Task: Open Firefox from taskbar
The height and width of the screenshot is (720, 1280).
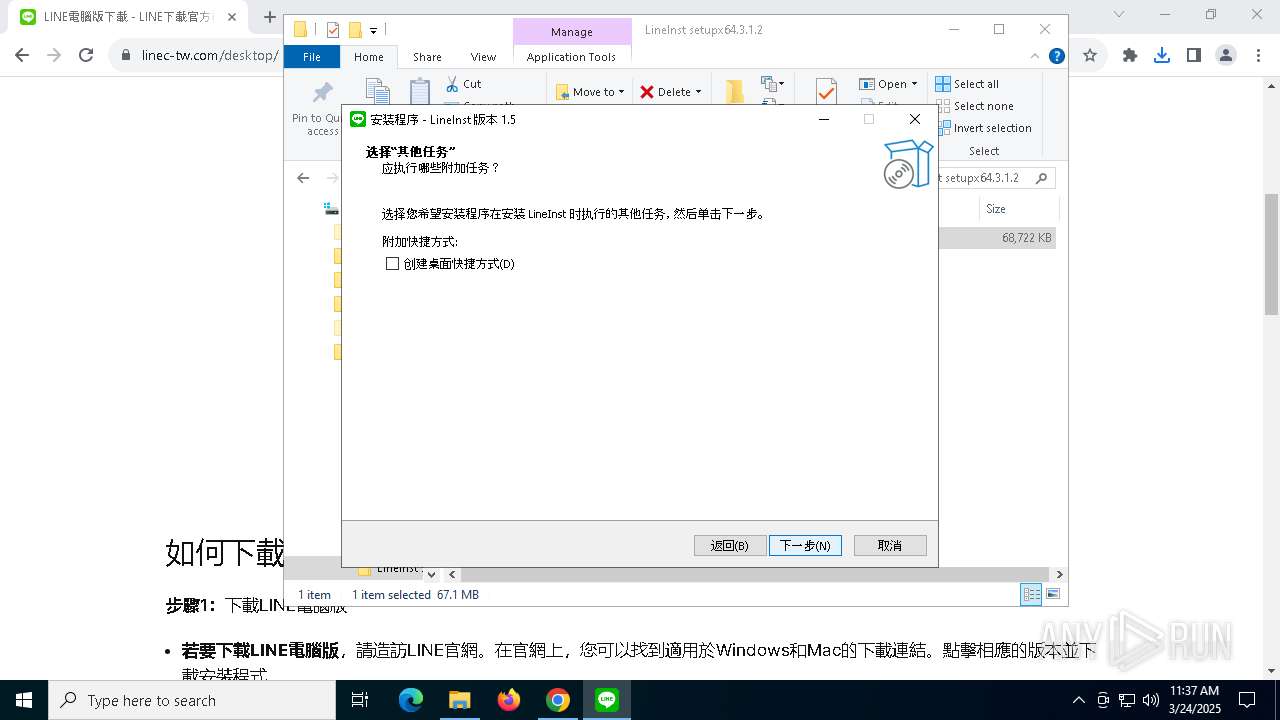Action: pos(509,700)
